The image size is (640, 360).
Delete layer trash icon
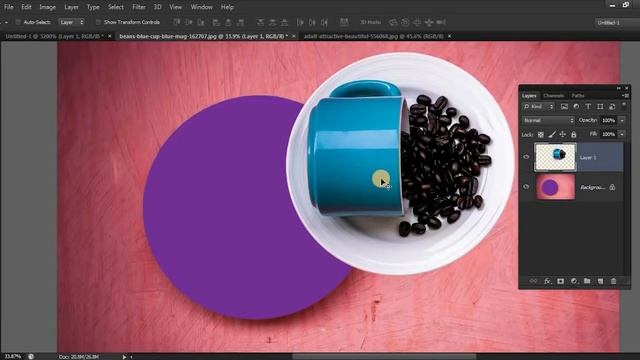[x=613, y=281]
